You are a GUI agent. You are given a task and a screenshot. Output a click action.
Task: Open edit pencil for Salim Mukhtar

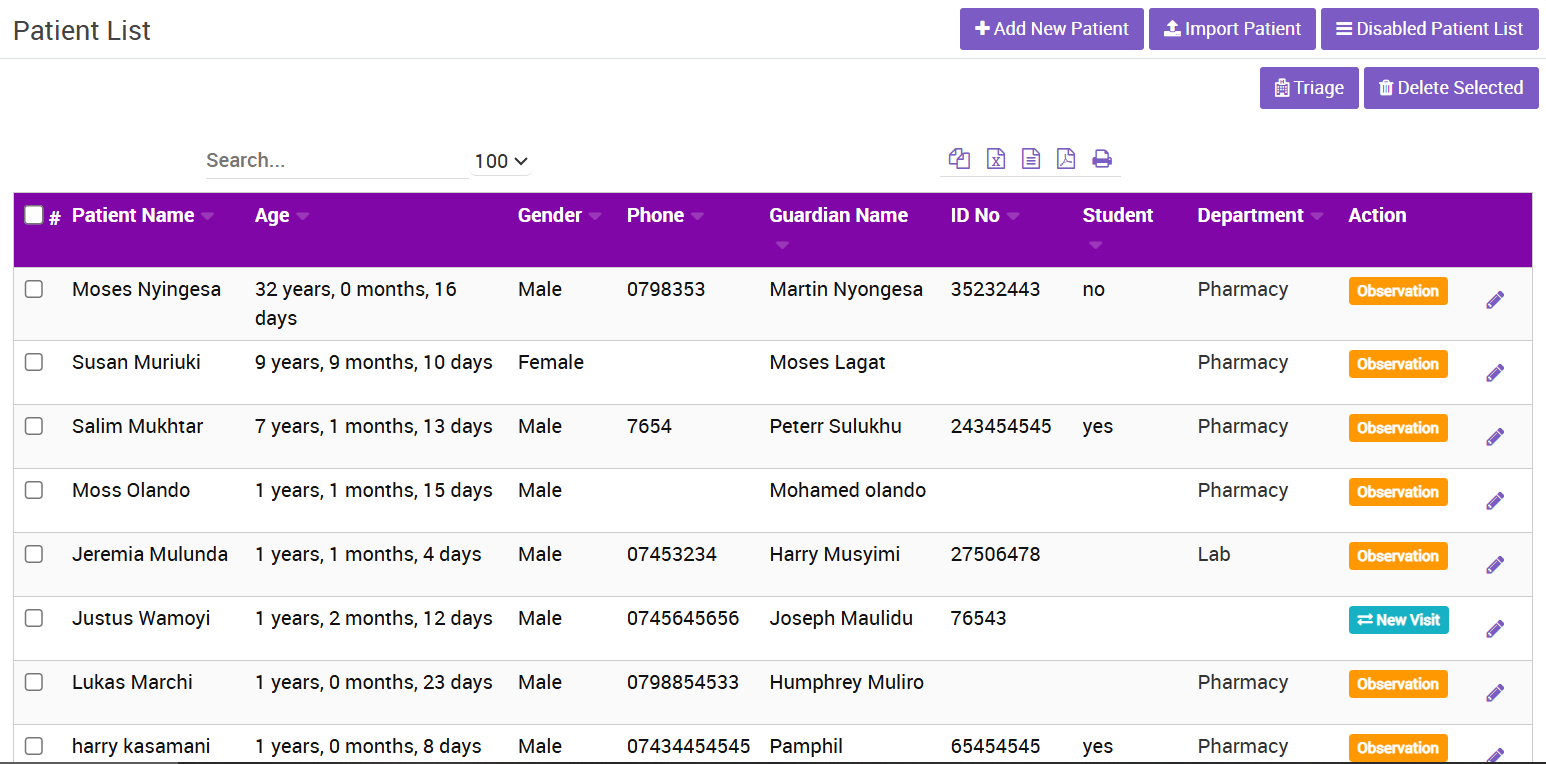coord(1495,437)
